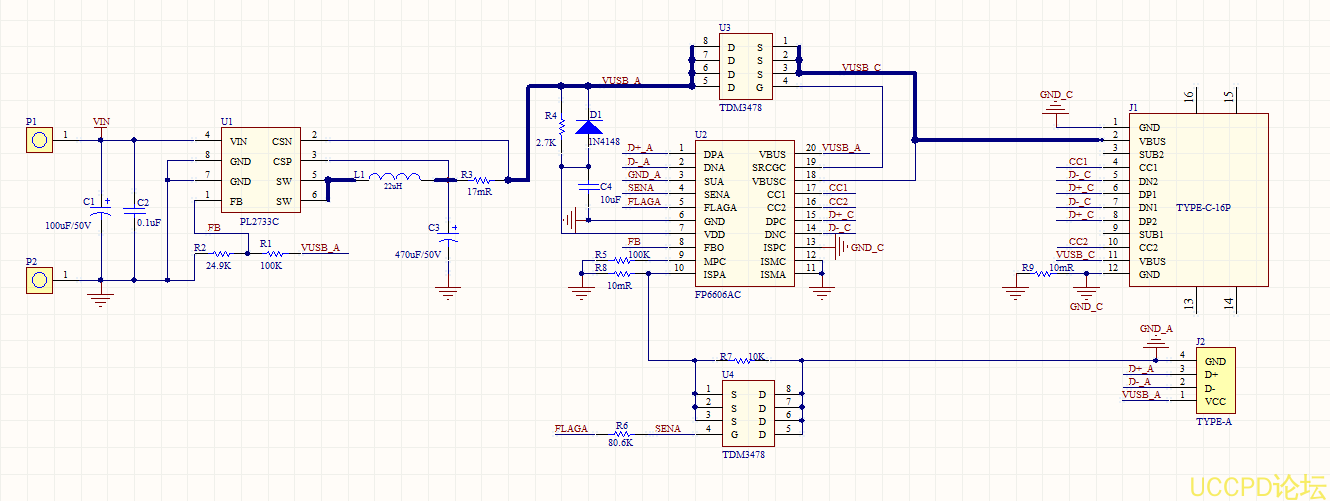Select the J1 TYPE-C-16P connector body

(x=1198, y=200)
